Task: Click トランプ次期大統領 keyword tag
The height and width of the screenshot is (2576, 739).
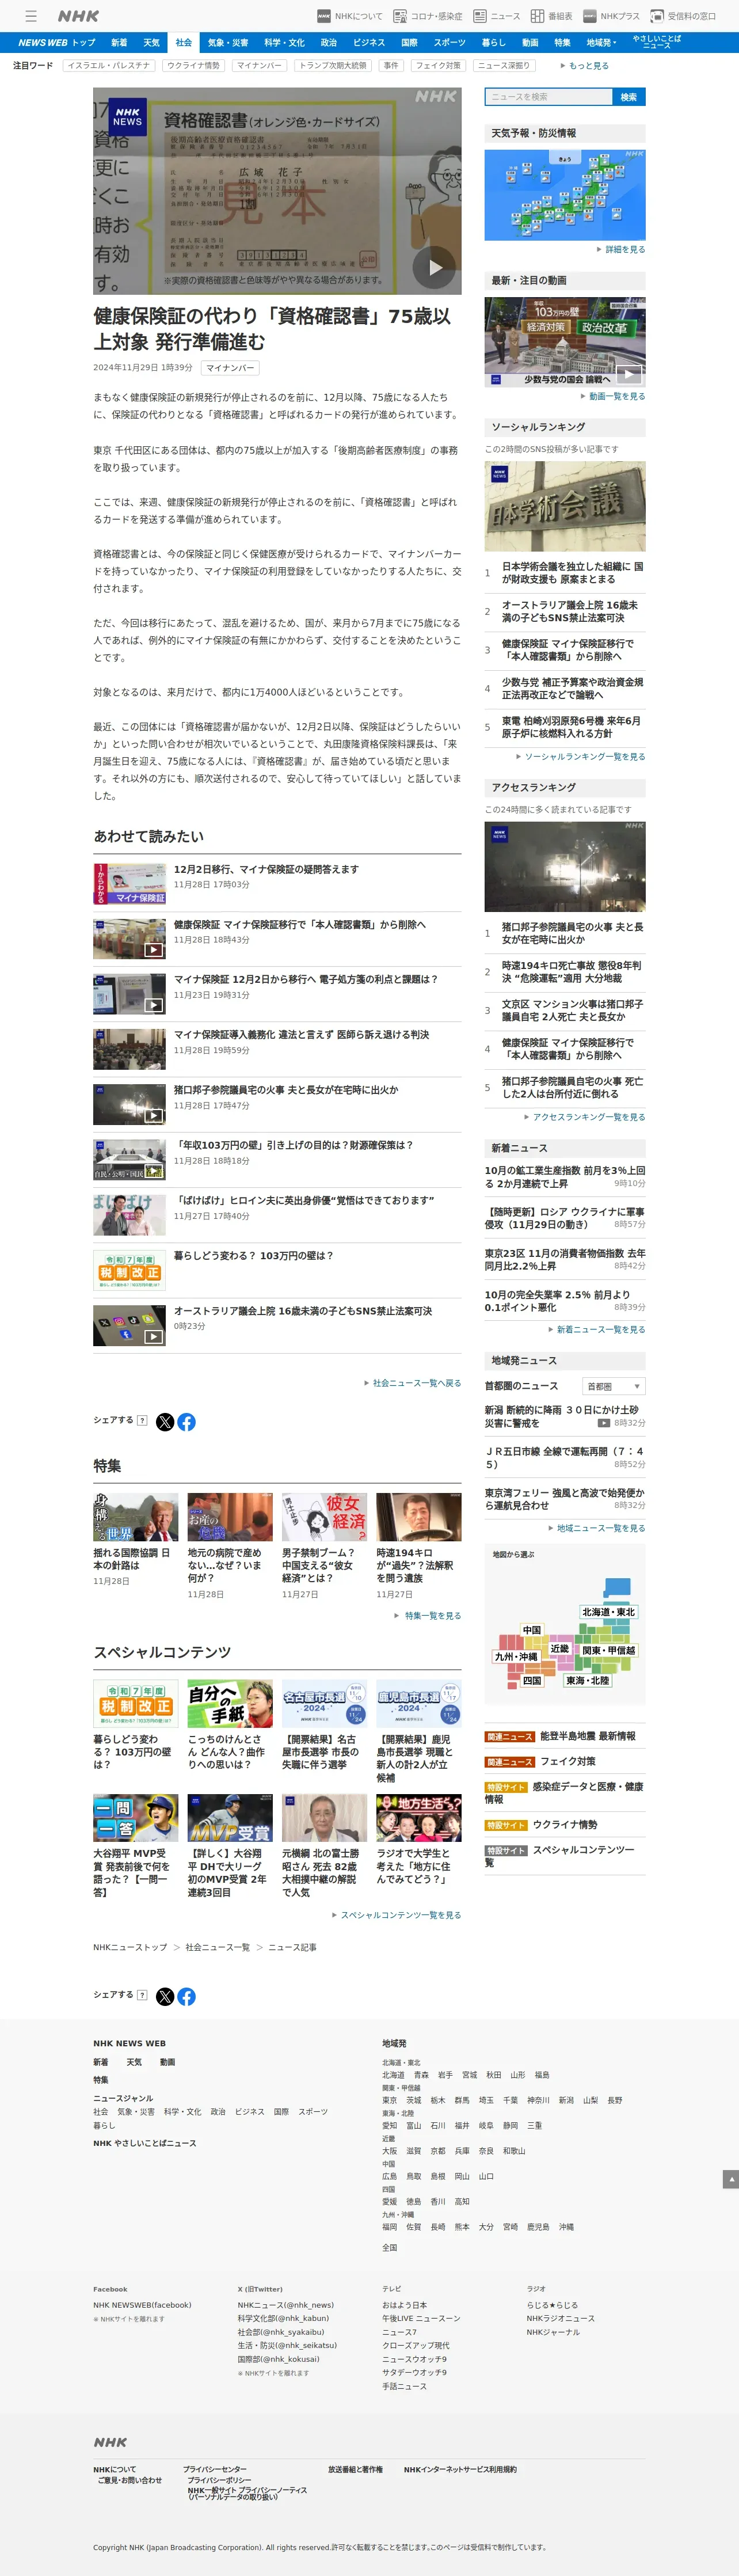Action: point(332,66)
